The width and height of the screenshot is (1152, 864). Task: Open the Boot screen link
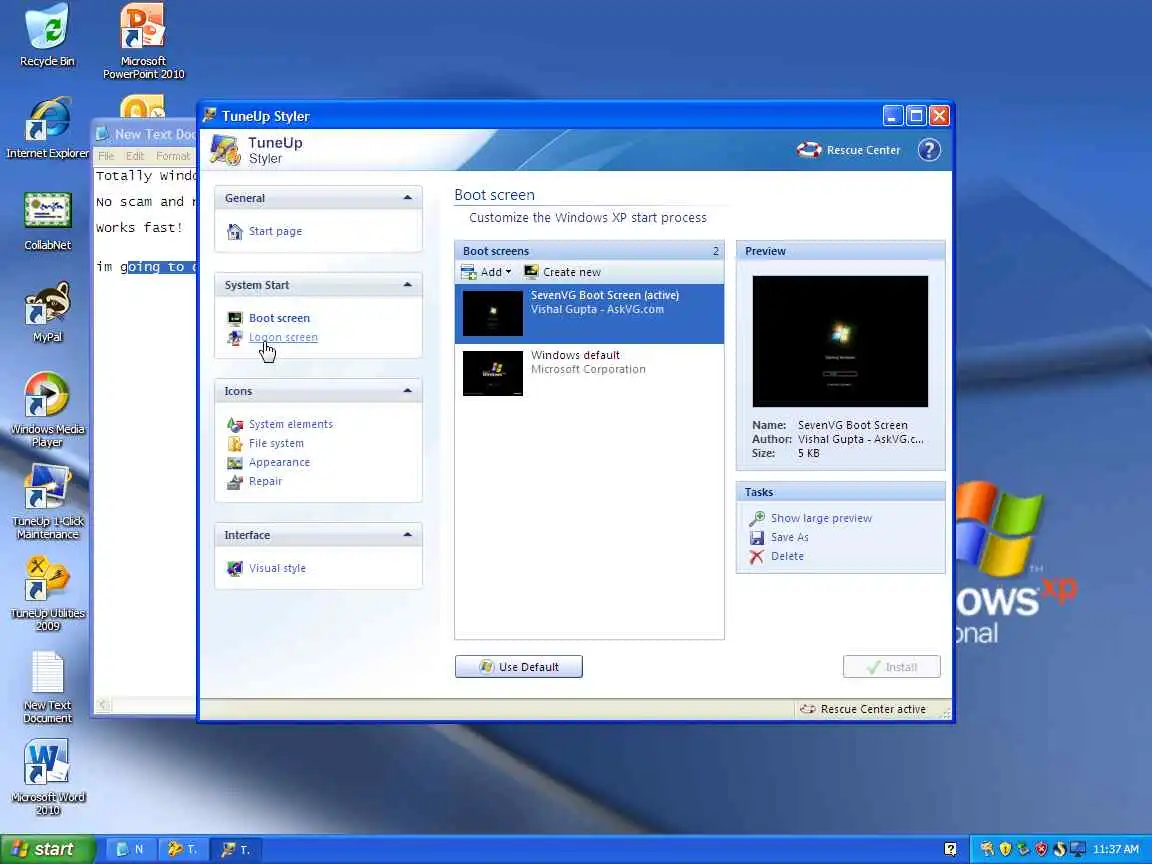(279, 318)
